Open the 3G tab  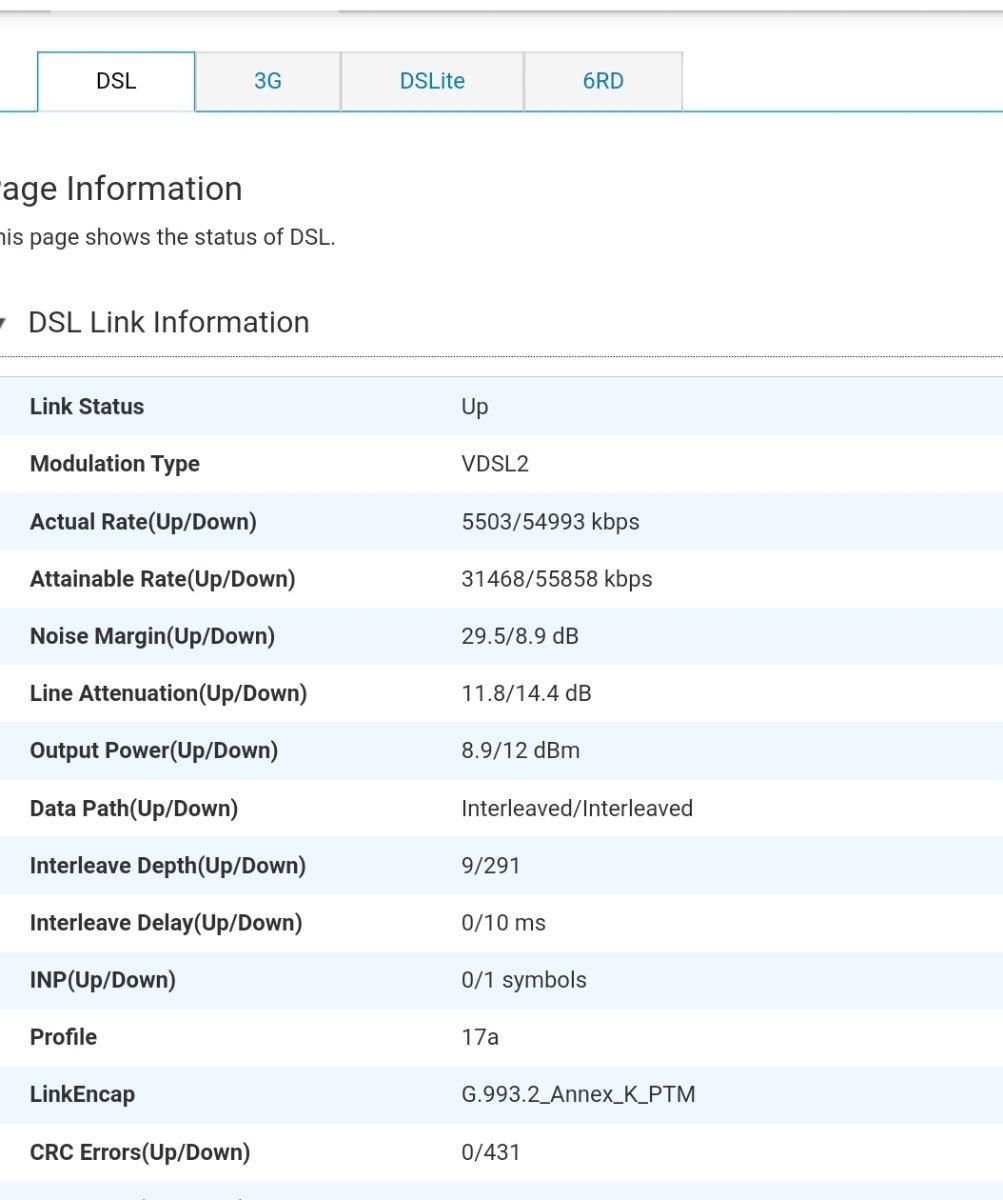267,81
